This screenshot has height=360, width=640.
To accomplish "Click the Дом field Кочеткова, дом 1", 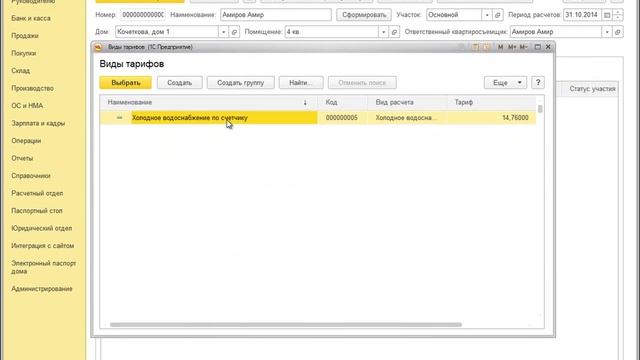I will click(x=167, y=32).
